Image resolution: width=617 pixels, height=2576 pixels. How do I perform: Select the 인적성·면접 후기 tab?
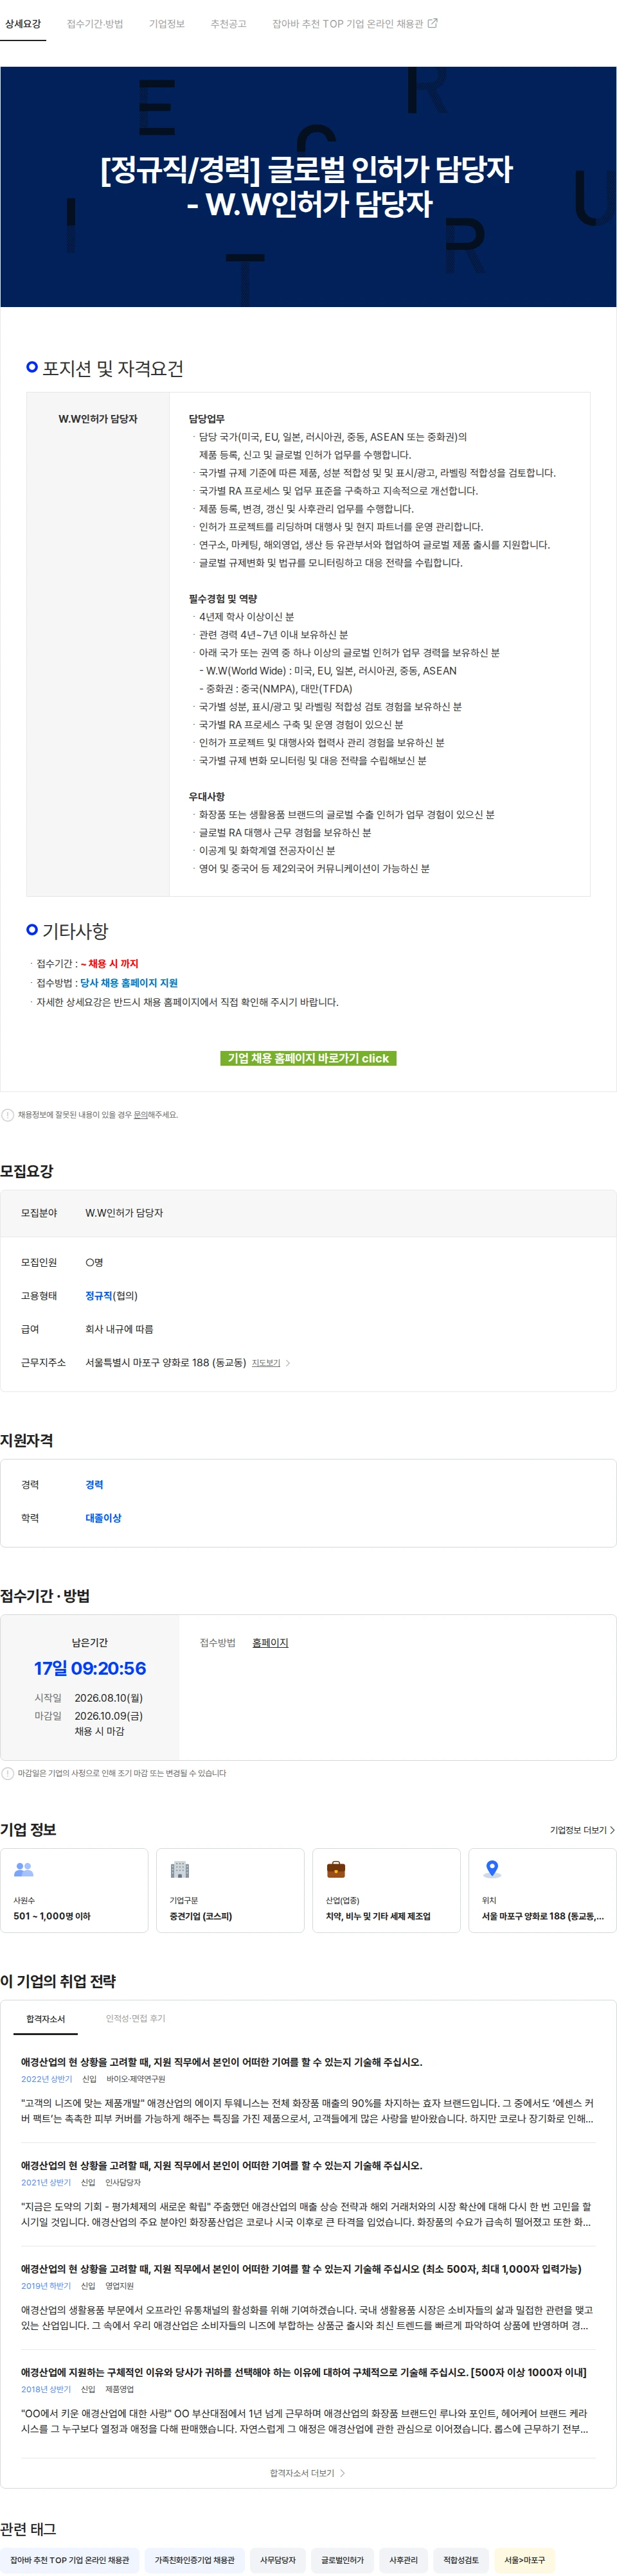click(136, 2019)
